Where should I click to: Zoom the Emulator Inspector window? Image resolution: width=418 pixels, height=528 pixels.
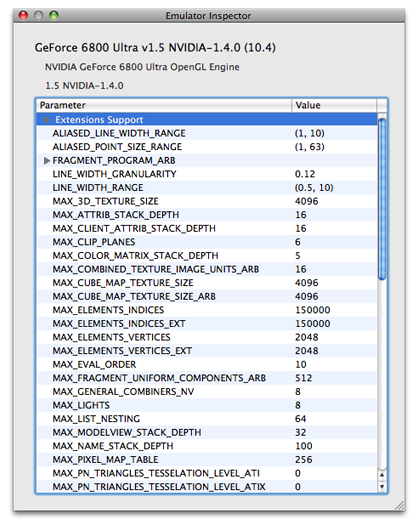tap(54, 15)
